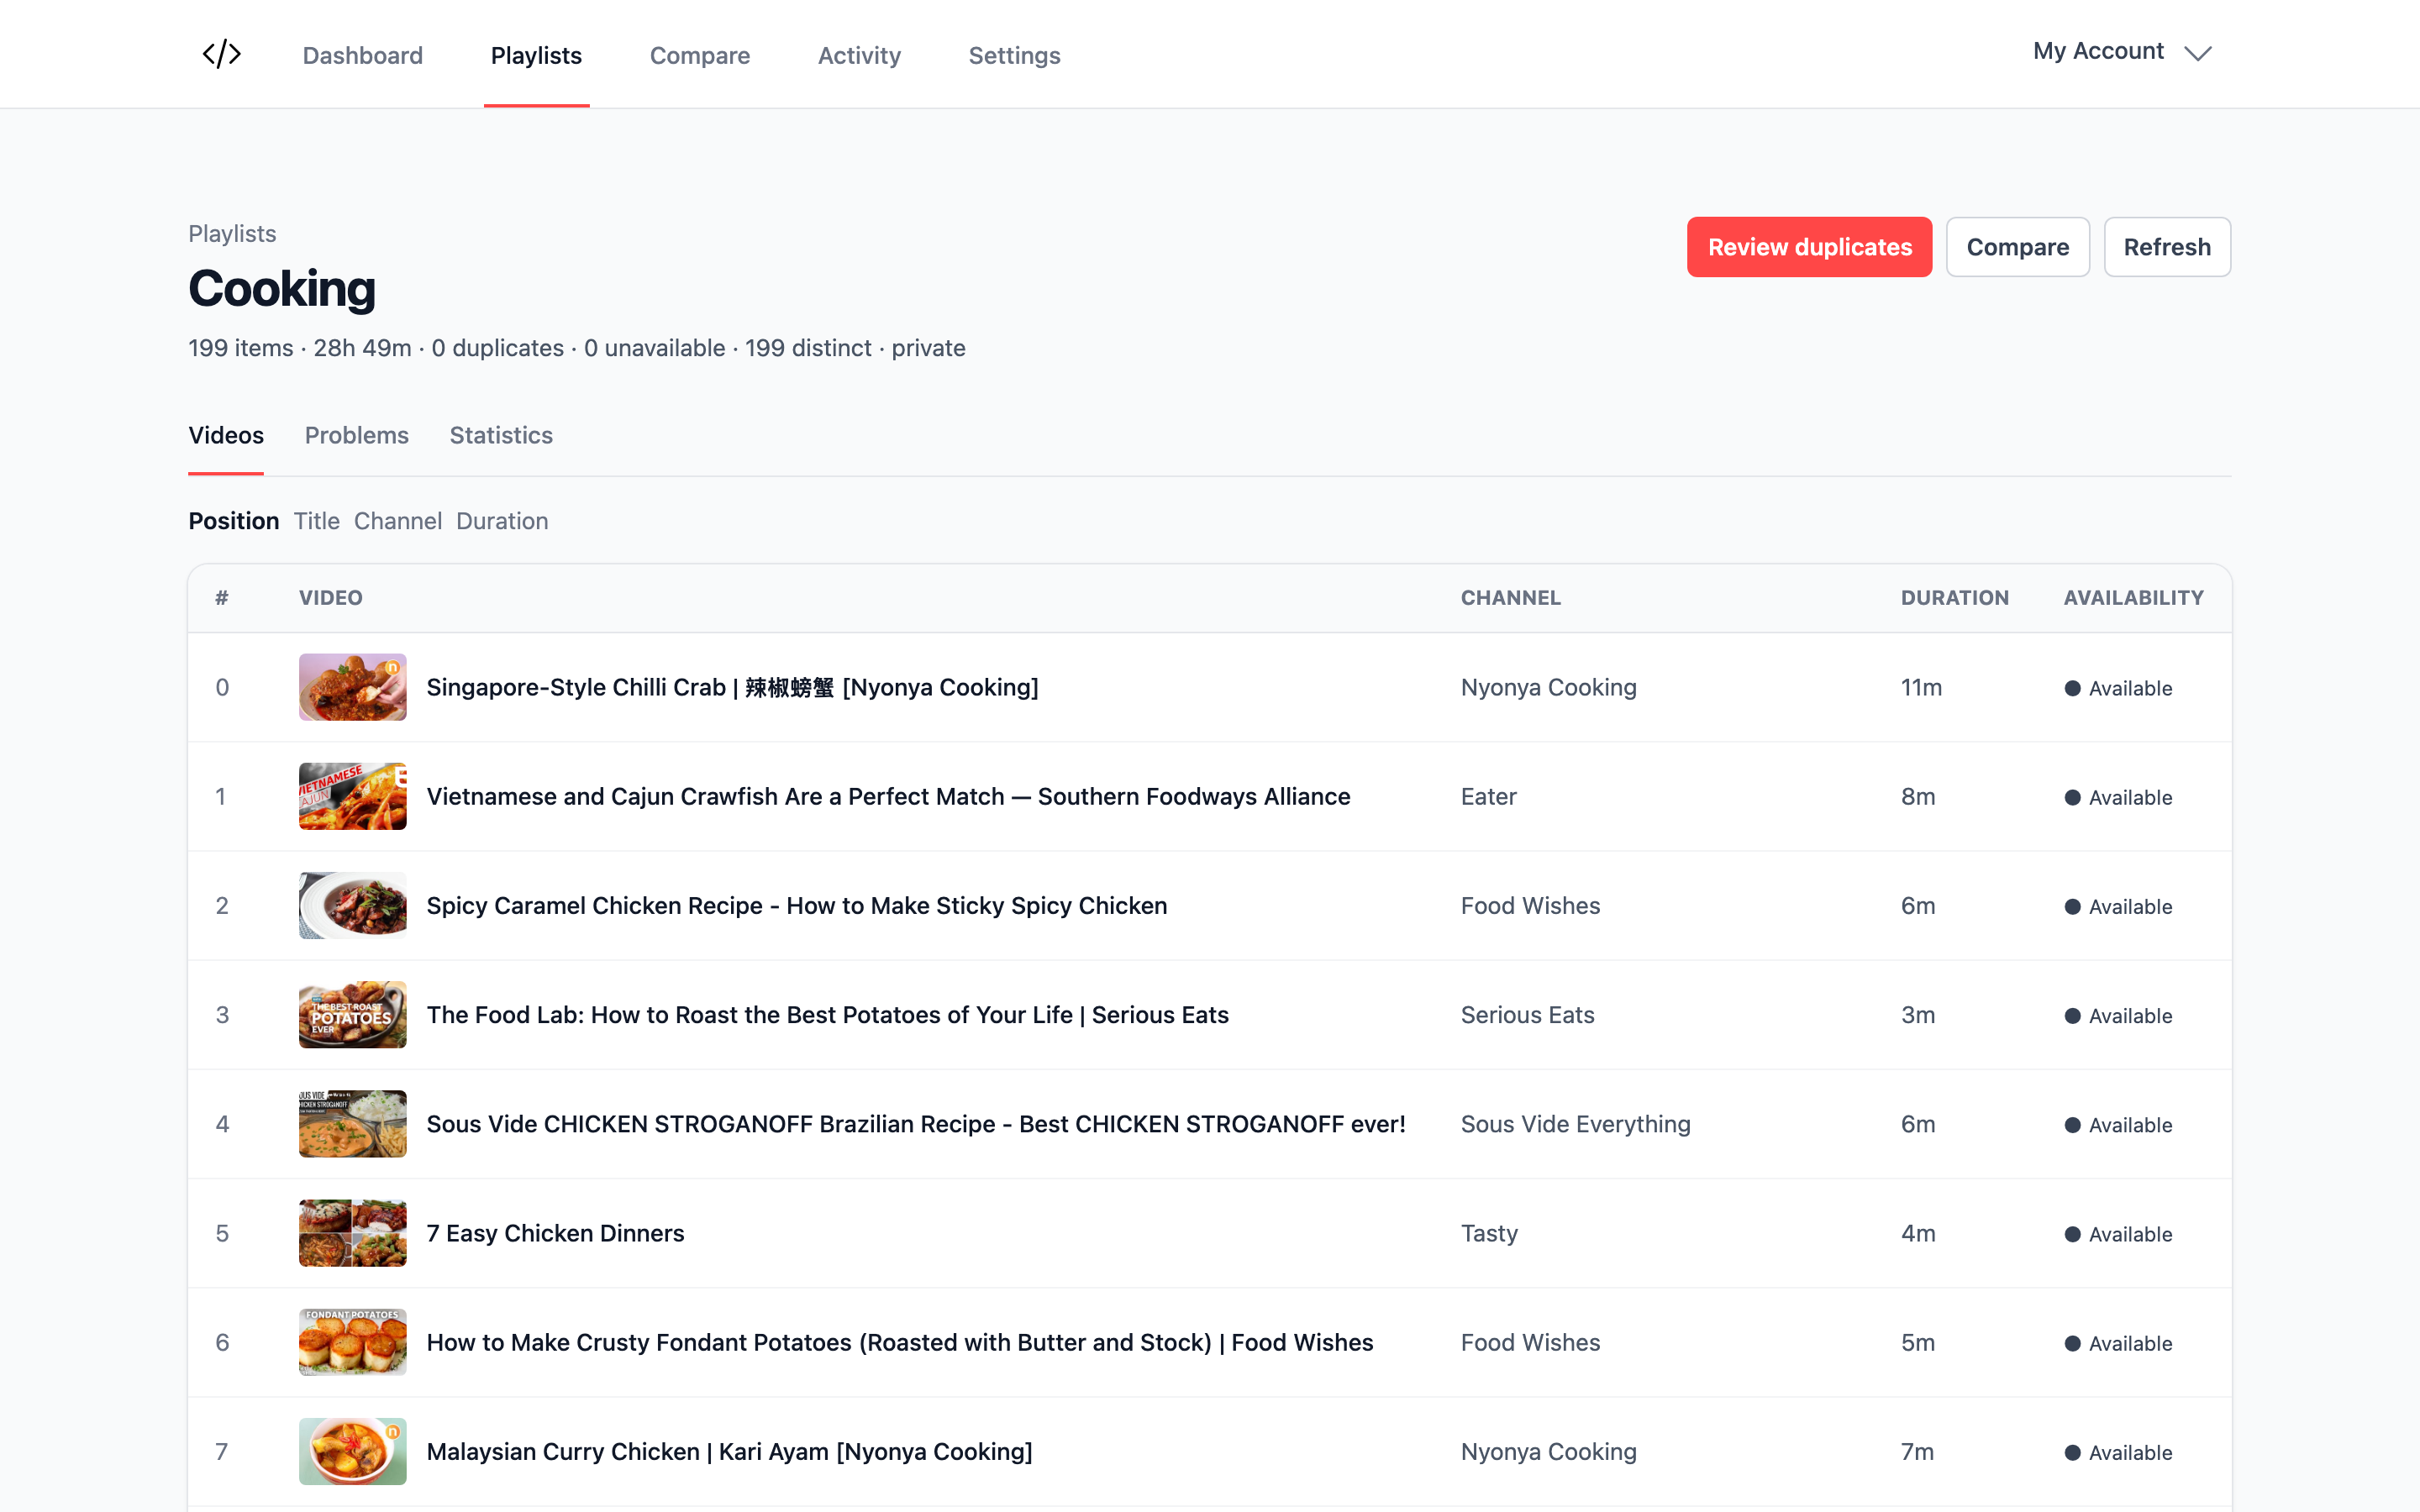
Task: Click the Vietnamese and Cajun Crawfish title
Action: point(889,796)
